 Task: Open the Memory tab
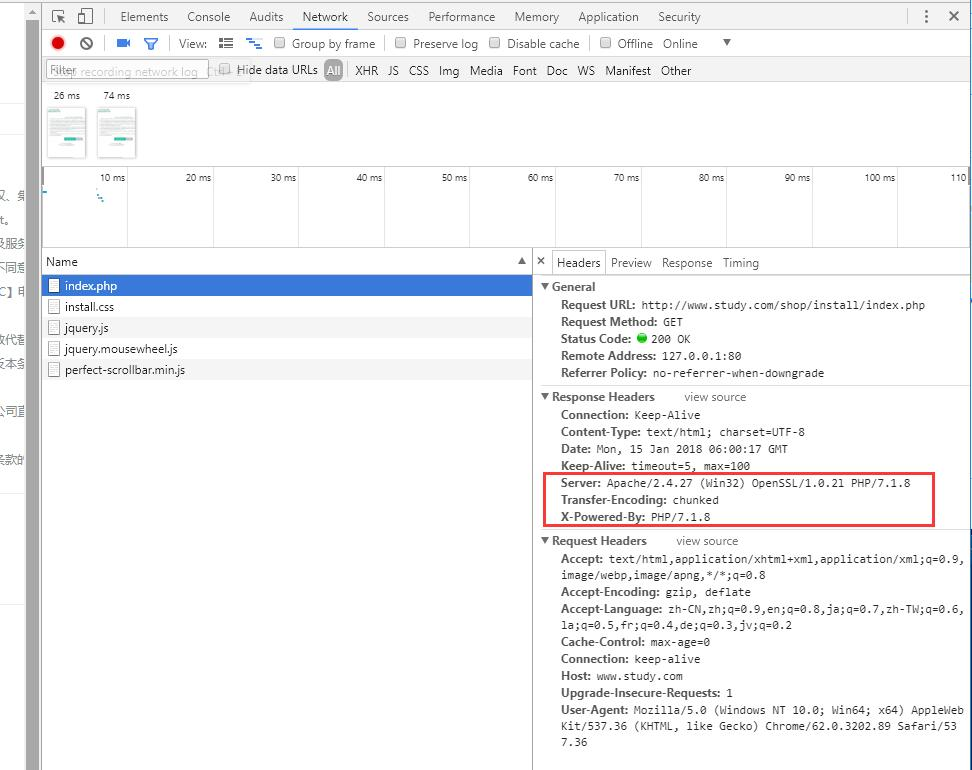tap(536, 17)
